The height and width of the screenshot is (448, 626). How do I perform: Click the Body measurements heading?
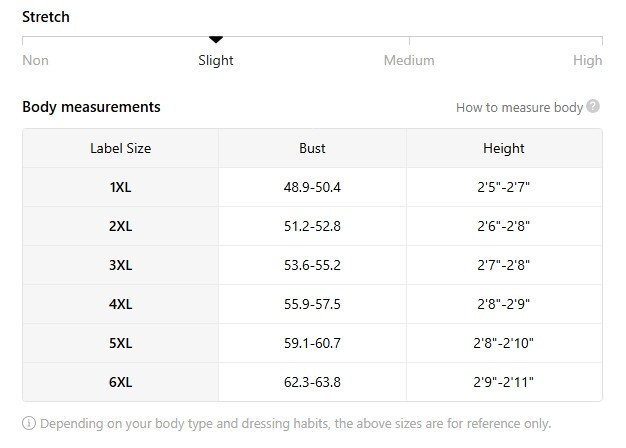pos(91,107)
